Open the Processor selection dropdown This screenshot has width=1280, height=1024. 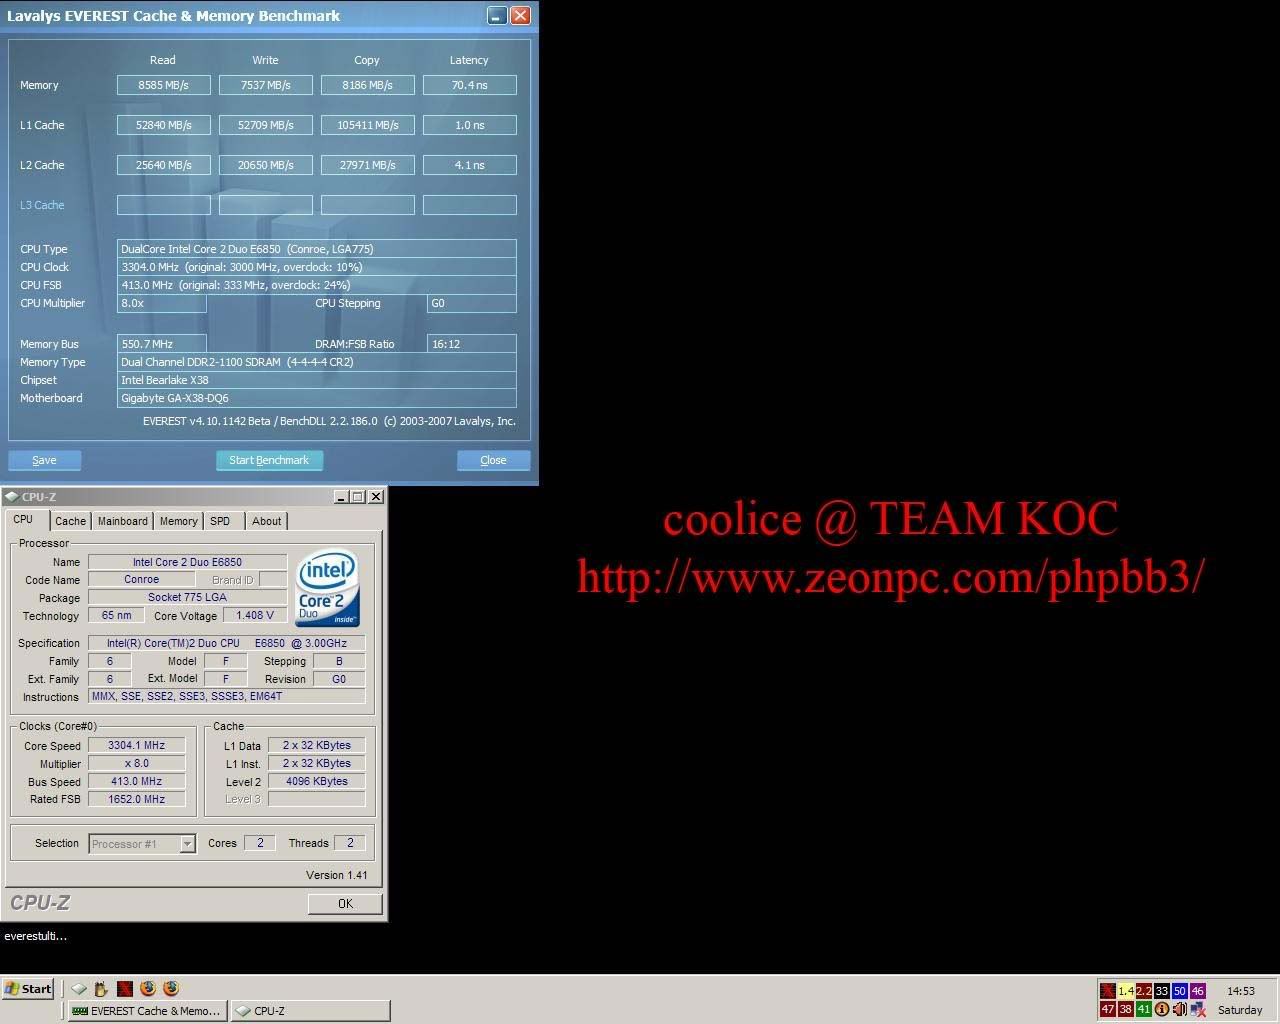click(142, 844)
